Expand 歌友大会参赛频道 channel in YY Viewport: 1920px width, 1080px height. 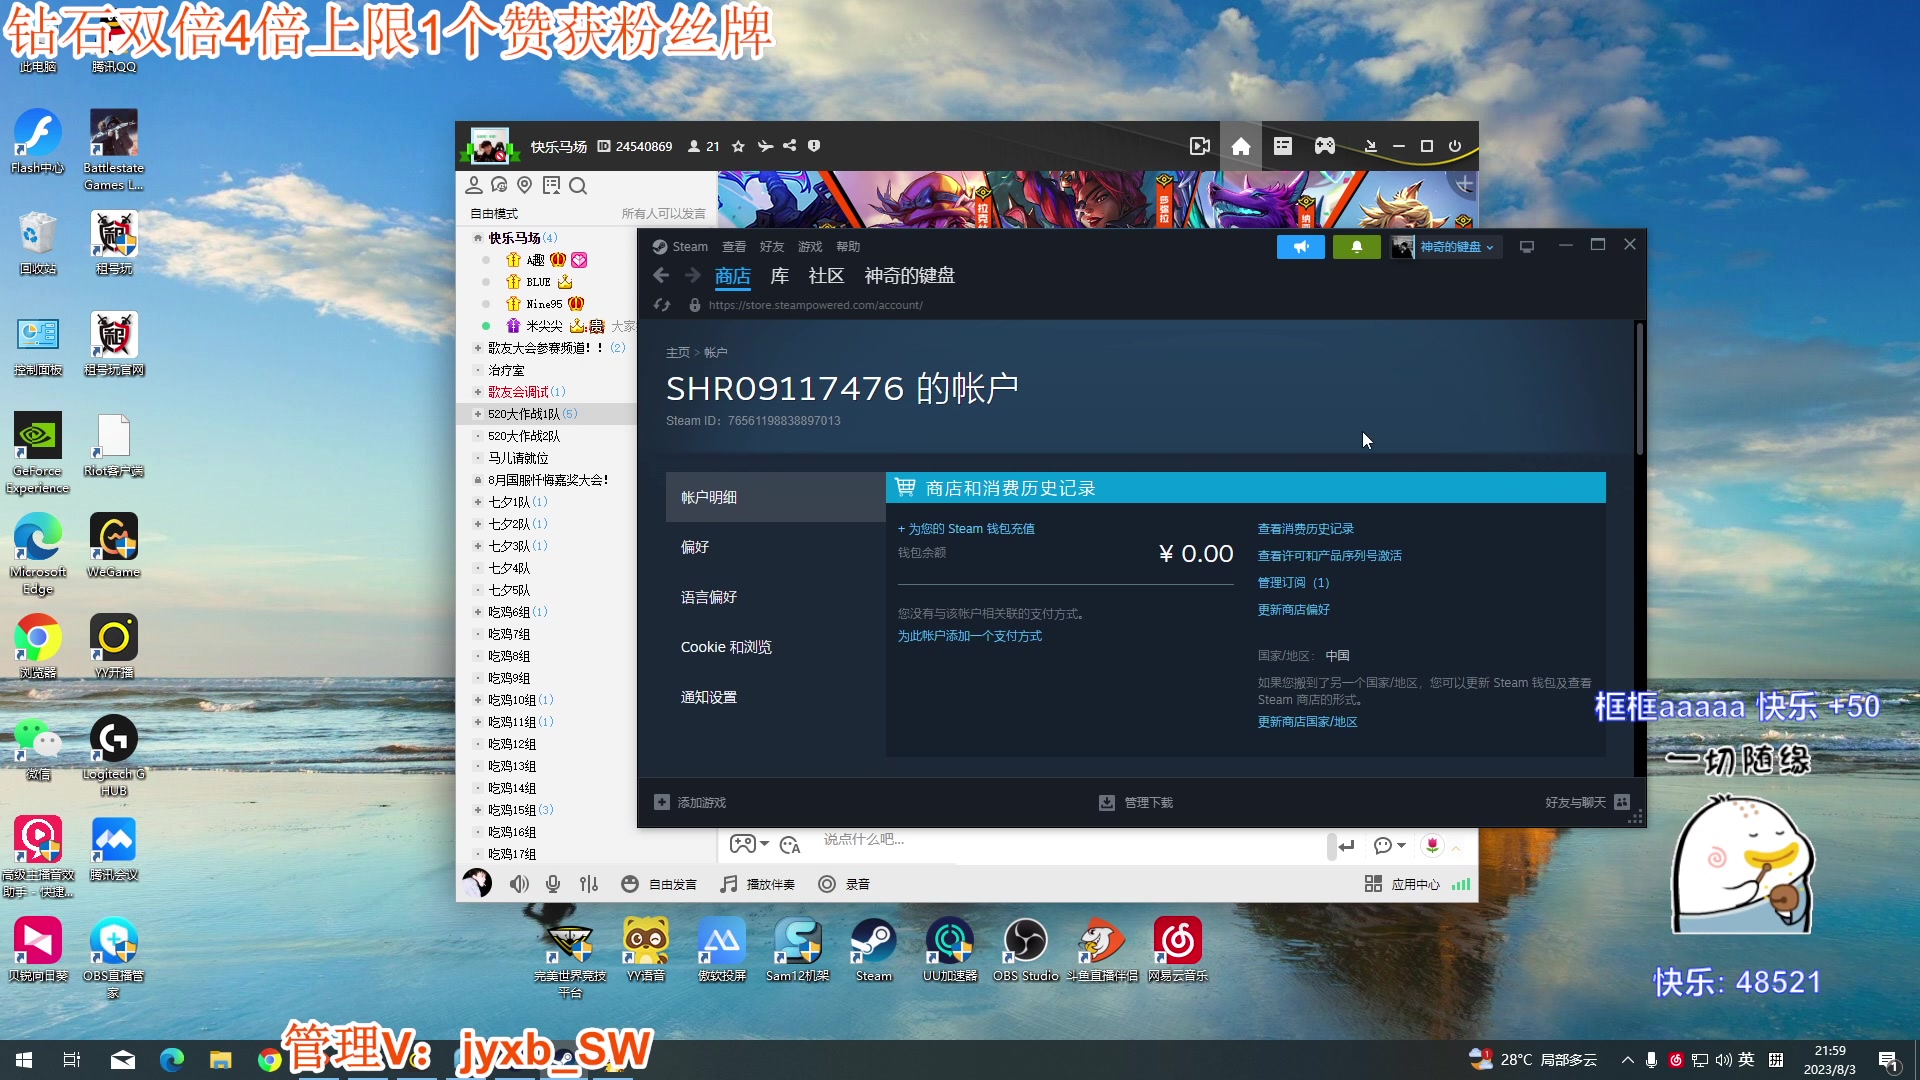pos(478,348)
